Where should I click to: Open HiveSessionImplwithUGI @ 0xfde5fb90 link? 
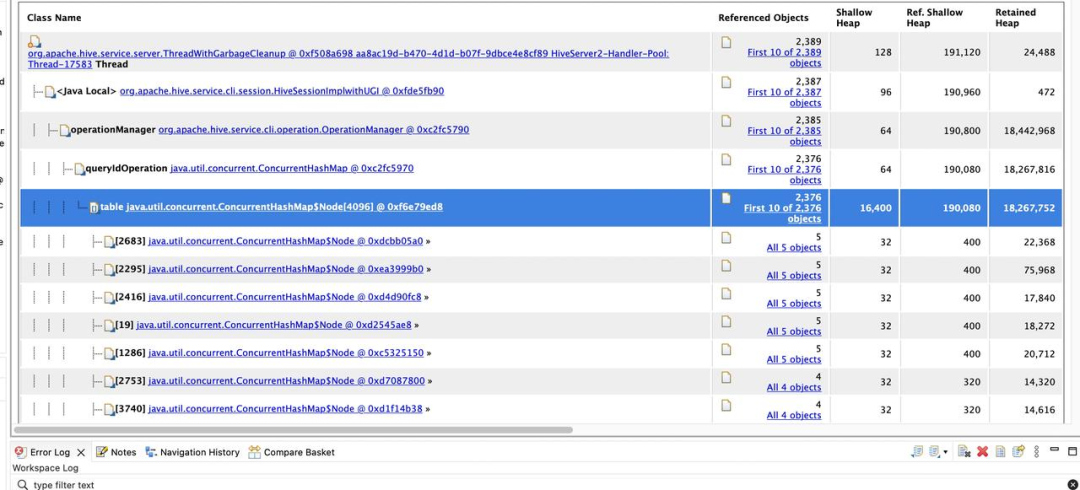click(x=282, y=91)
